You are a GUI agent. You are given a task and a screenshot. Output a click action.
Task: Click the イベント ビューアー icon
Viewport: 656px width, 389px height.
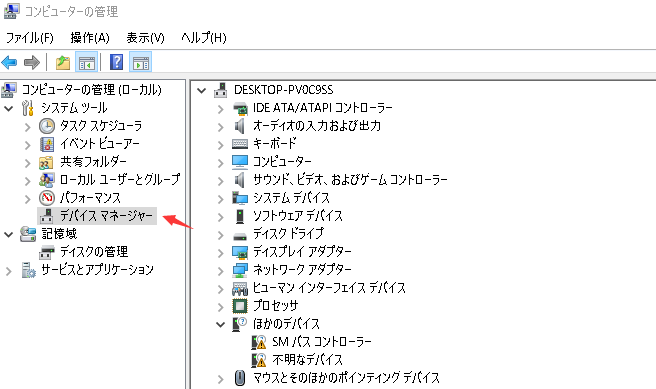tap(47, 144)
